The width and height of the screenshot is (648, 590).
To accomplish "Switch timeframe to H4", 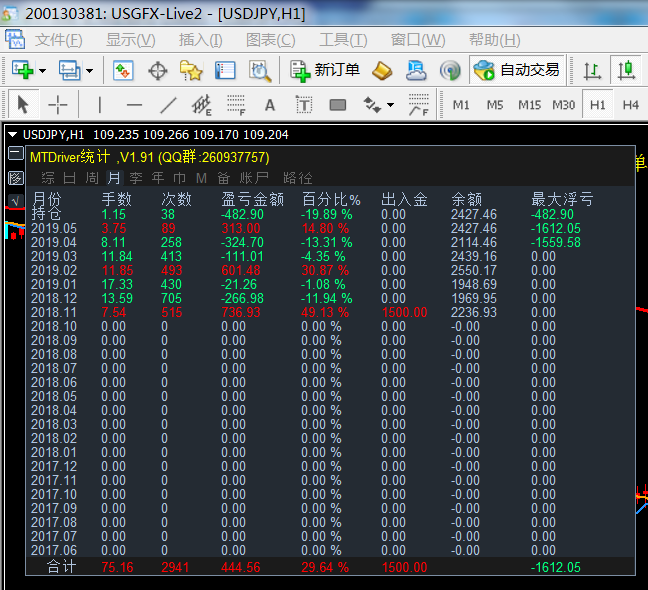I will pos(631,105).
